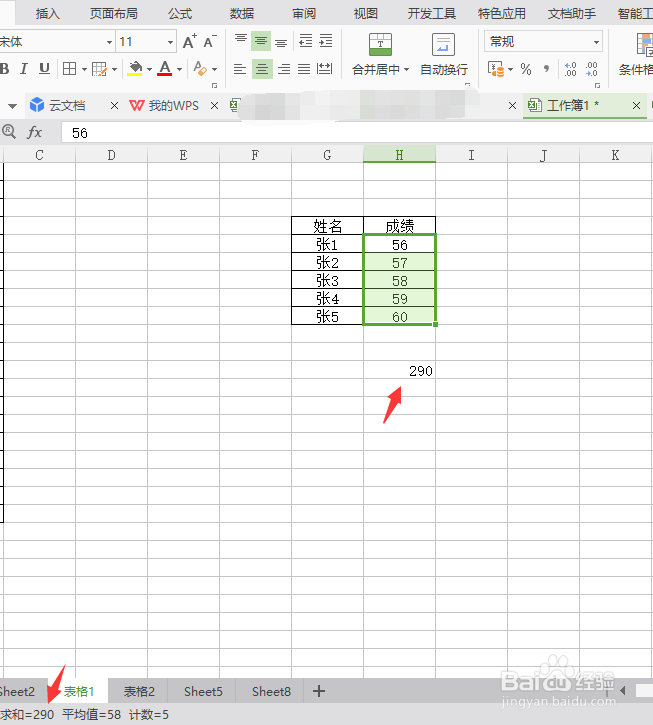Viewport: 653px width, 725px height.
Task: Click the formula bar input showing 56
Action: click(357, 133)
